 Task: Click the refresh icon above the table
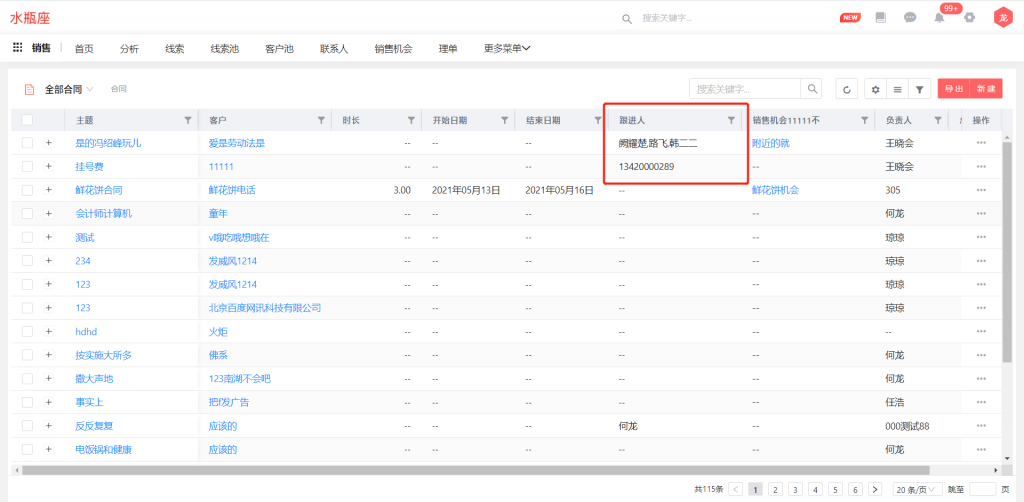(x=847, y=90)
